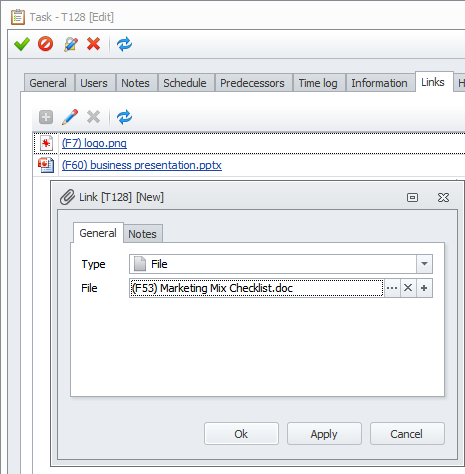The image size is (465, 474).
Task: Open the Type dropdown arrow
Action: coord(424,264)
